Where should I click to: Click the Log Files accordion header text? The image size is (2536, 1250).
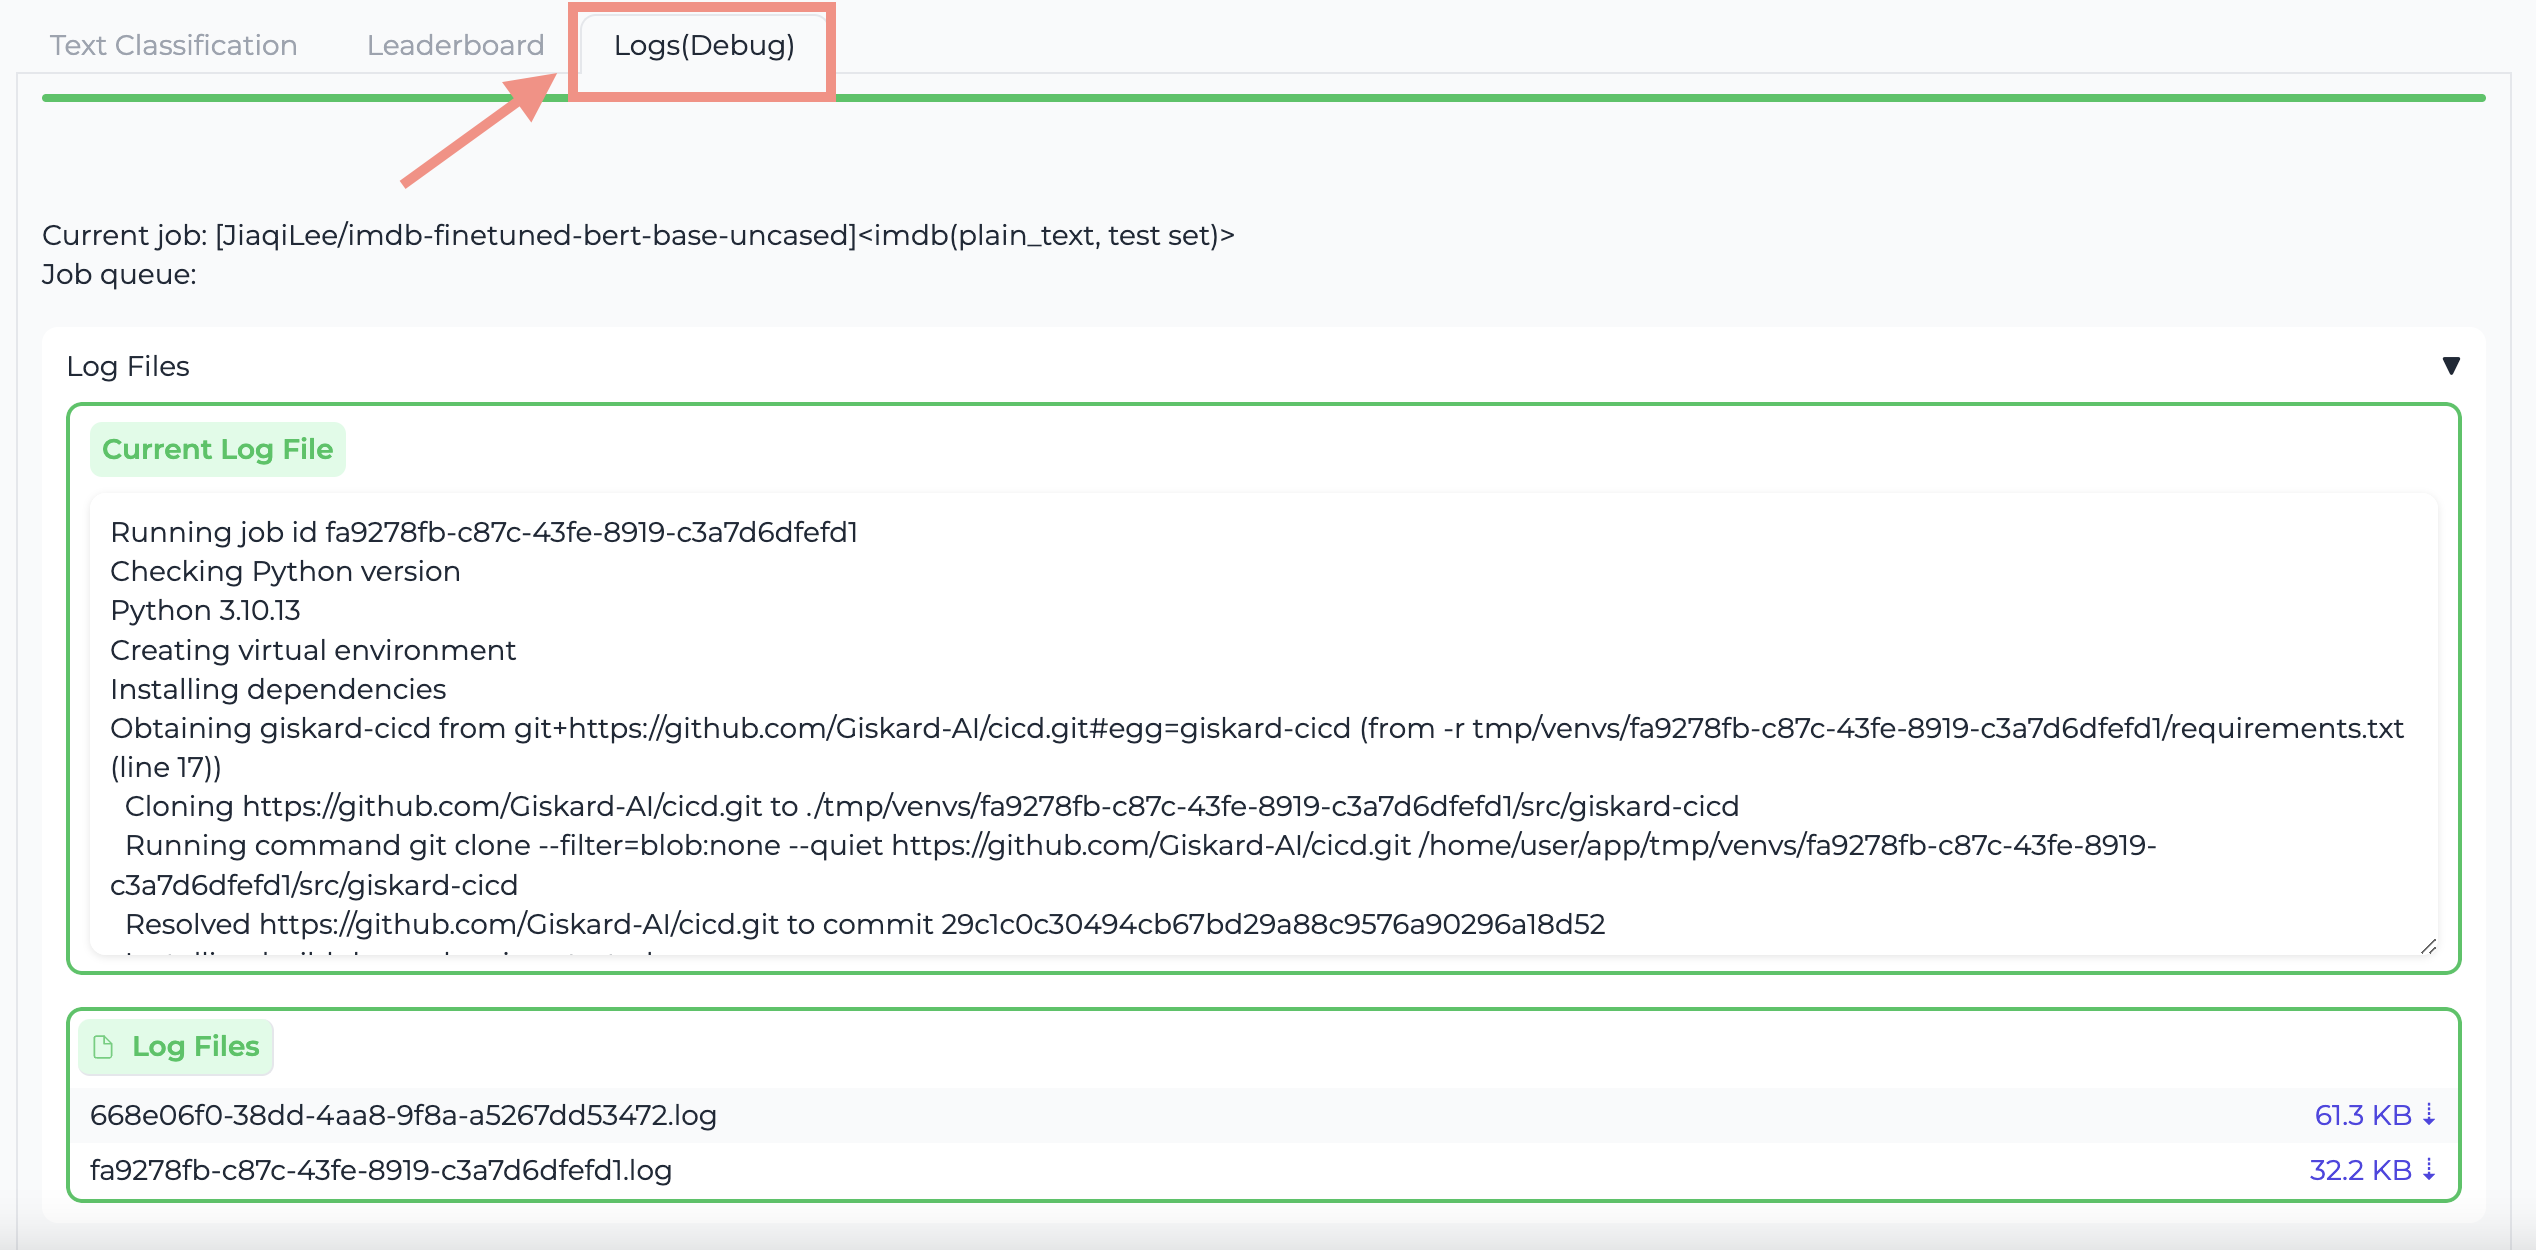(x=128, y=366)
